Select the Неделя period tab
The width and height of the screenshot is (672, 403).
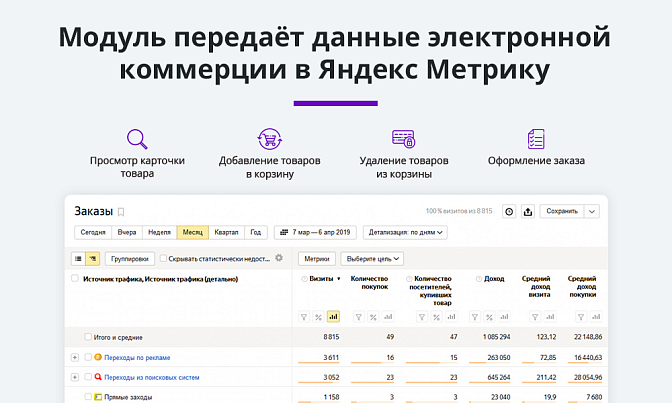[x=159, y=232]
